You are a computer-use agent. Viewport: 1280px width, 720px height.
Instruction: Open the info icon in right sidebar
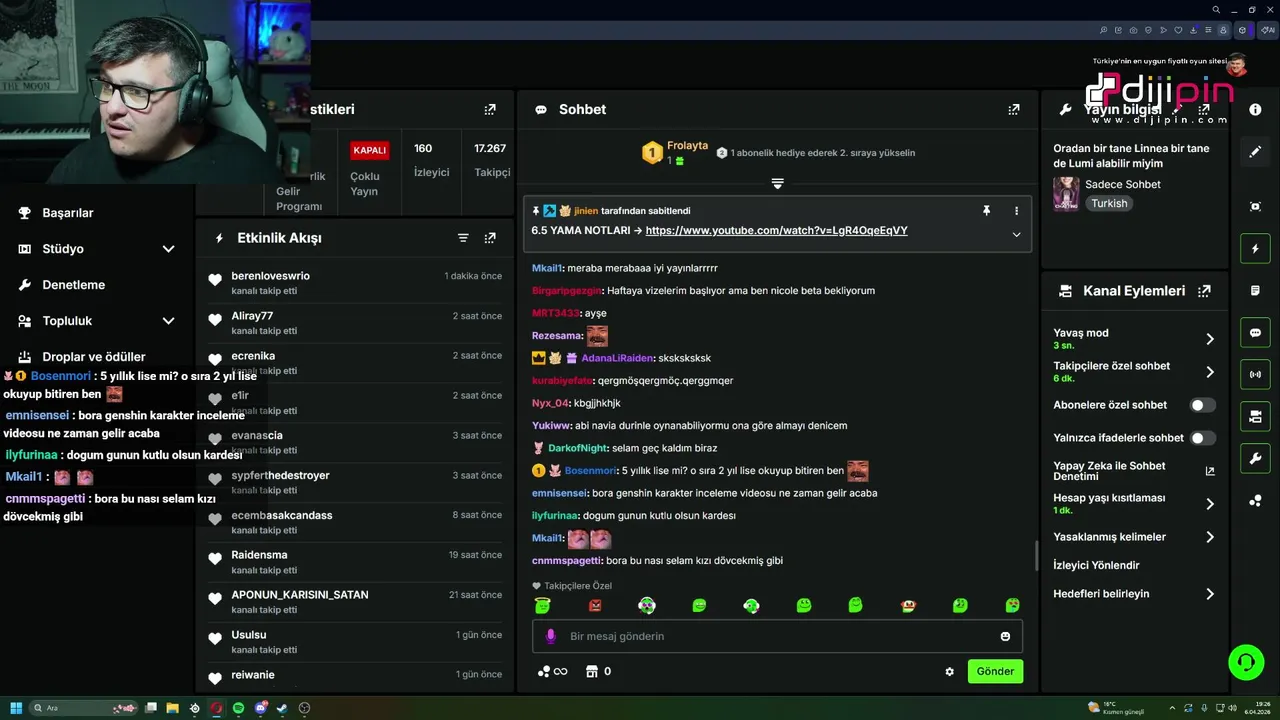click(x=1255, y=110)
